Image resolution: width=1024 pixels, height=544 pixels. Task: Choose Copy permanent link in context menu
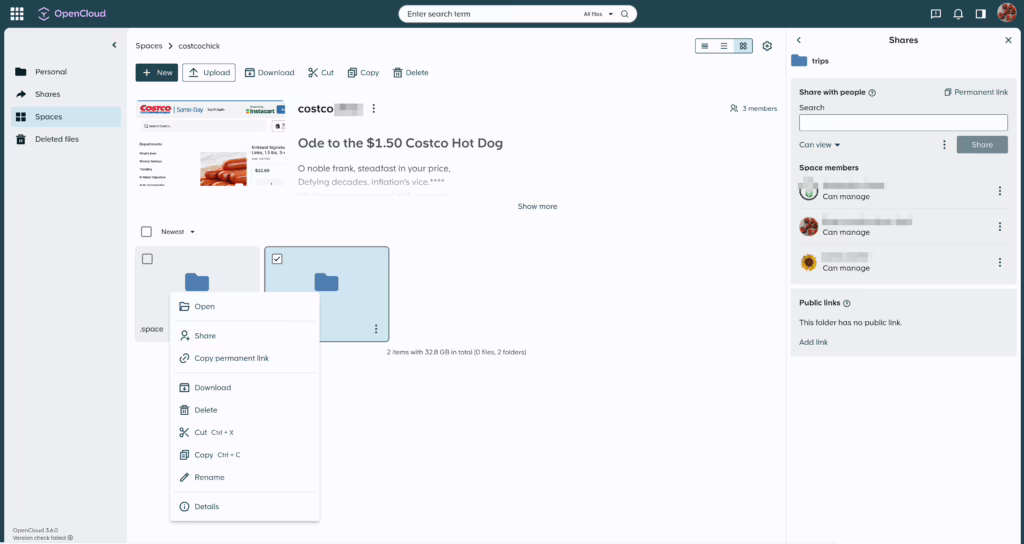(245, 359)
